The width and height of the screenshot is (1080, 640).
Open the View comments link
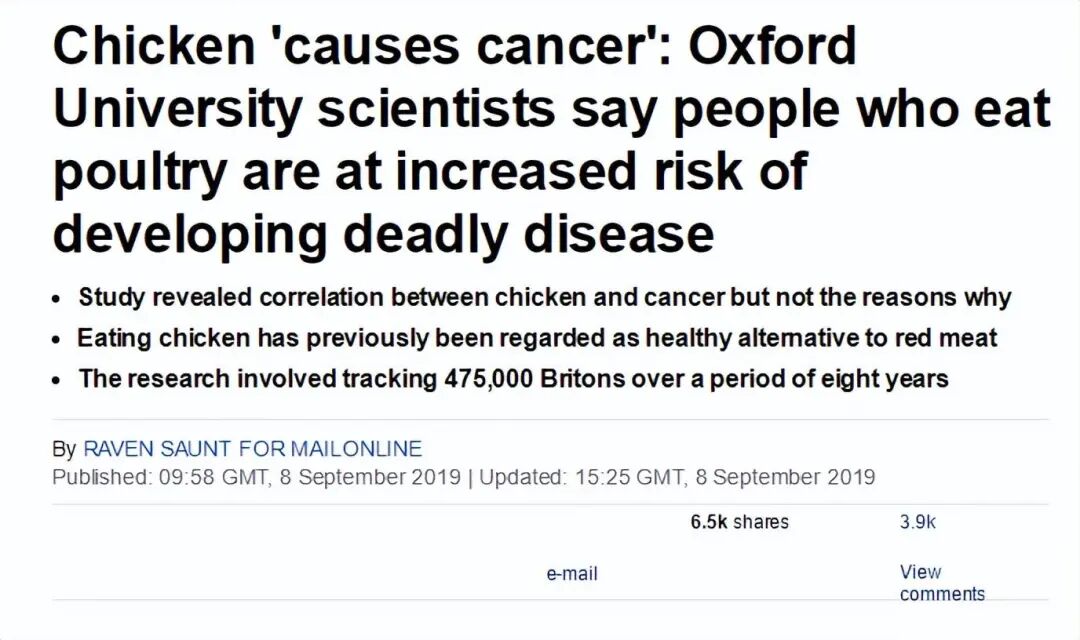[941, 583]
